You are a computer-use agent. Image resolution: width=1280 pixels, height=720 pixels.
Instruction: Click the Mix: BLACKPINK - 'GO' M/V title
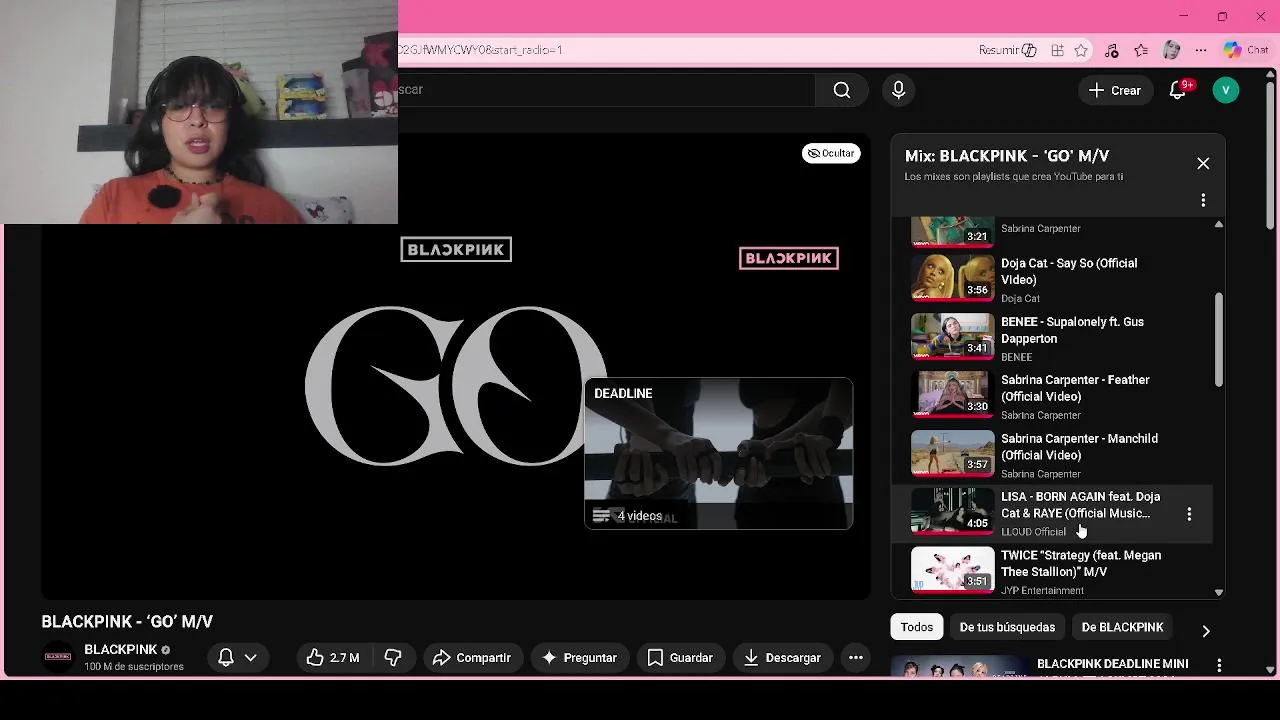pyautogui.click(x=1007, y=156)
